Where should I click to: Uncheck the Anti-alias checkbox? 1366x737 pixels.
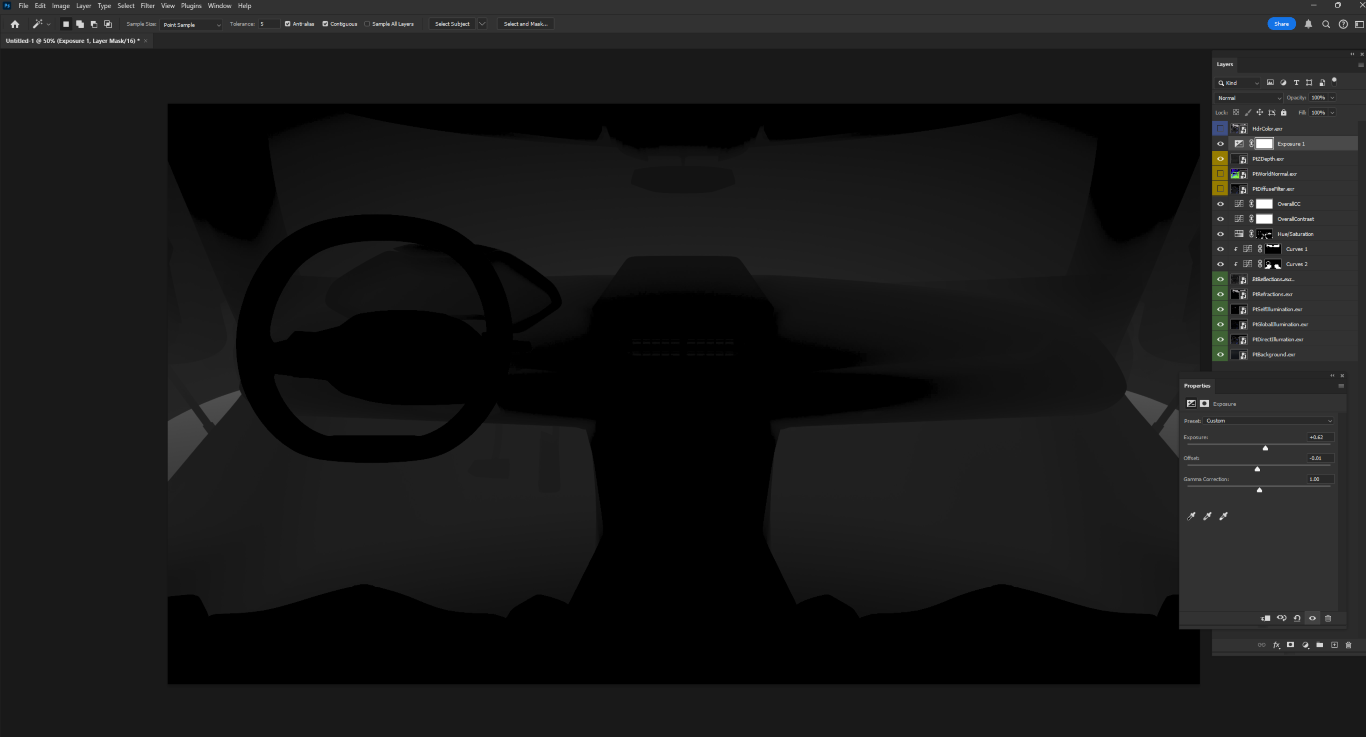pyautogui.click(x=288, y=24)
